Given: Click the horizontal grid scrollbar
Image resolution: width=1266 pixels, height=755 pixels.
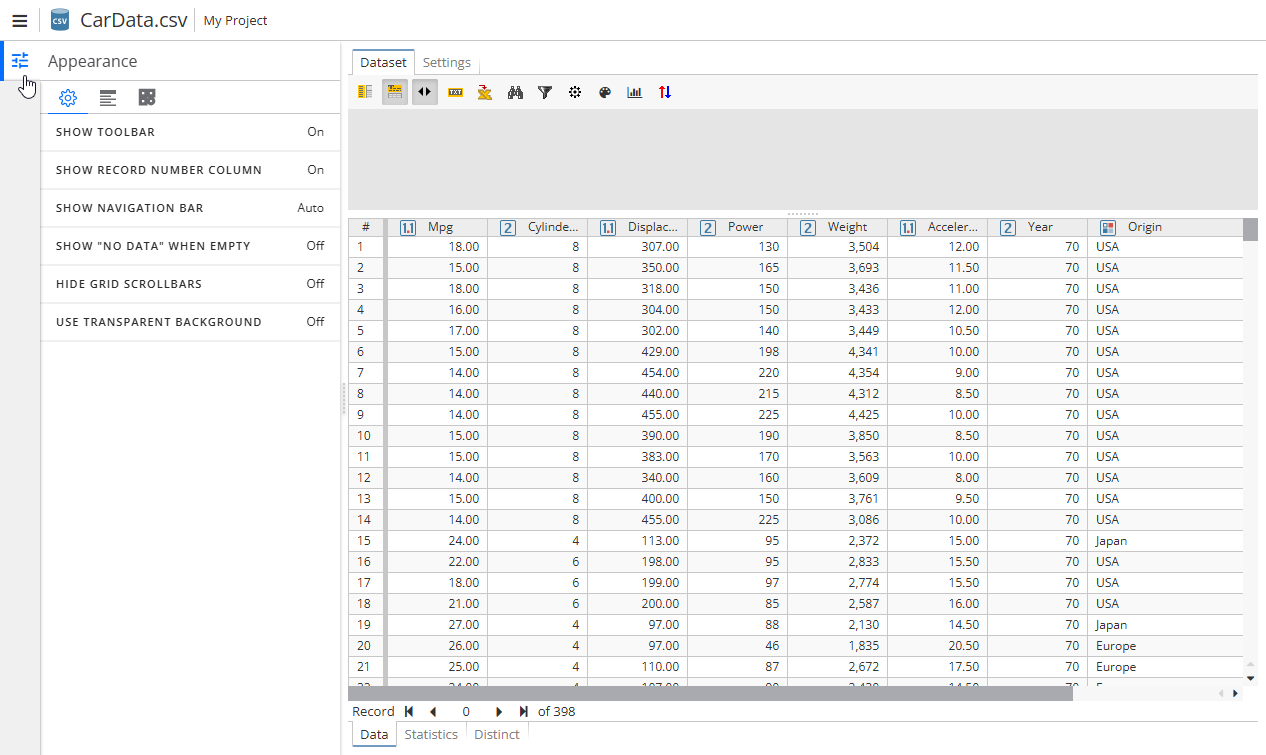Looking at the screenshot, I should (x=710, y=693).
